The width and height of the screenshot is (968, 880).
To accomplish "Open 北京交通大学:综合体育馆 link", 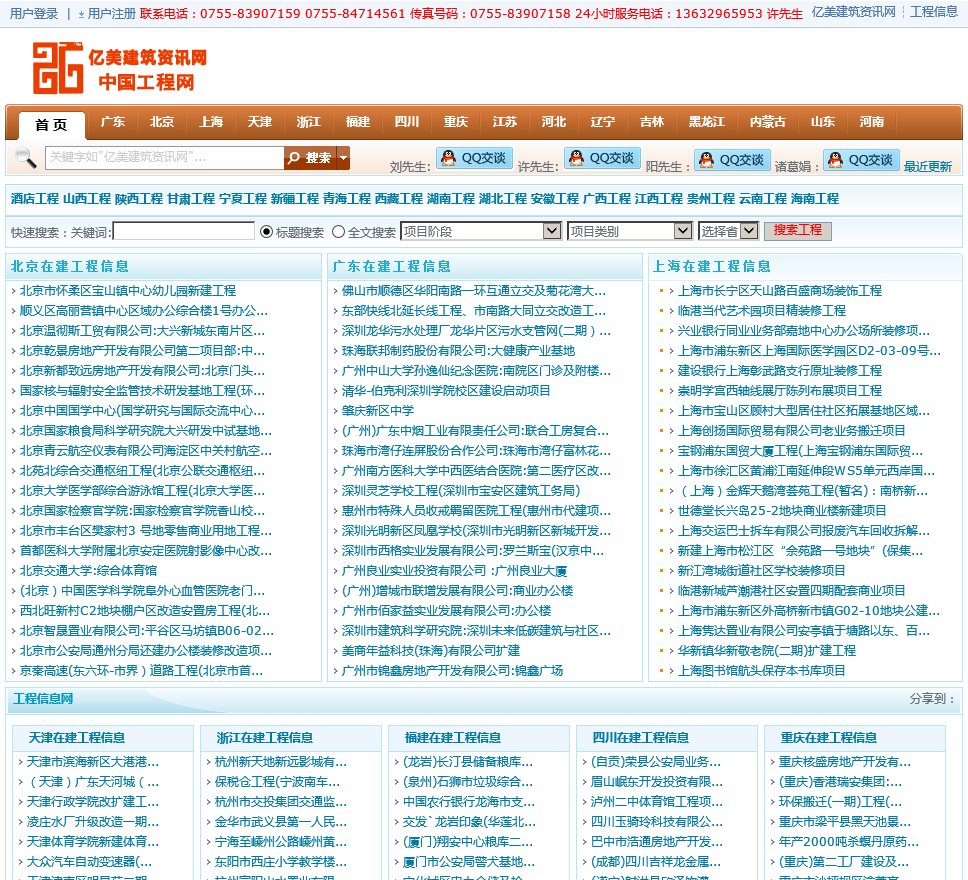I will (88, 571).
